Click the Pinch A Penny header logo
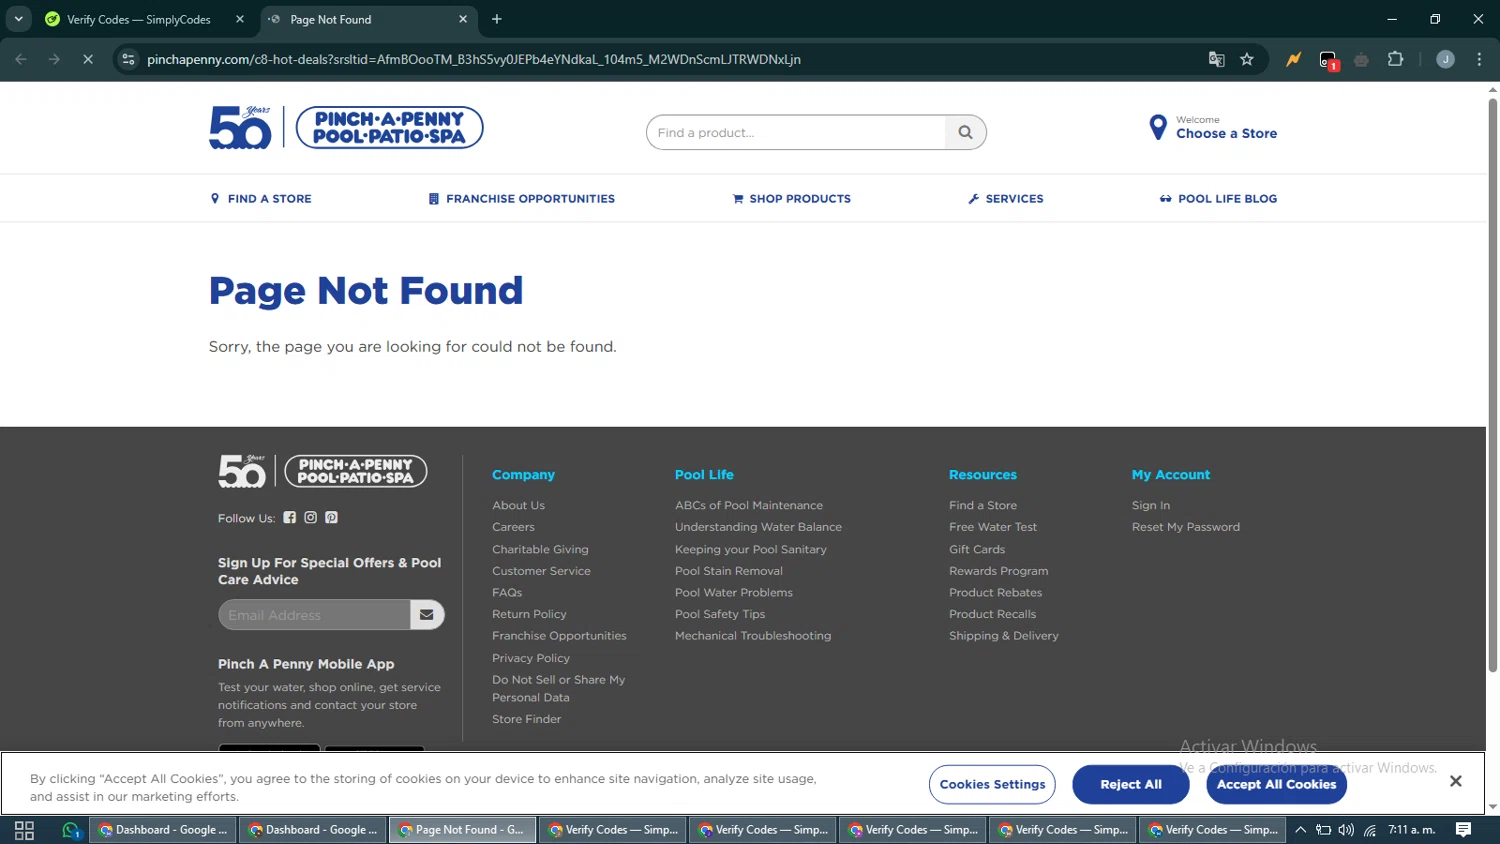This screenshot has width=1500, height=844. pos(346,127)
